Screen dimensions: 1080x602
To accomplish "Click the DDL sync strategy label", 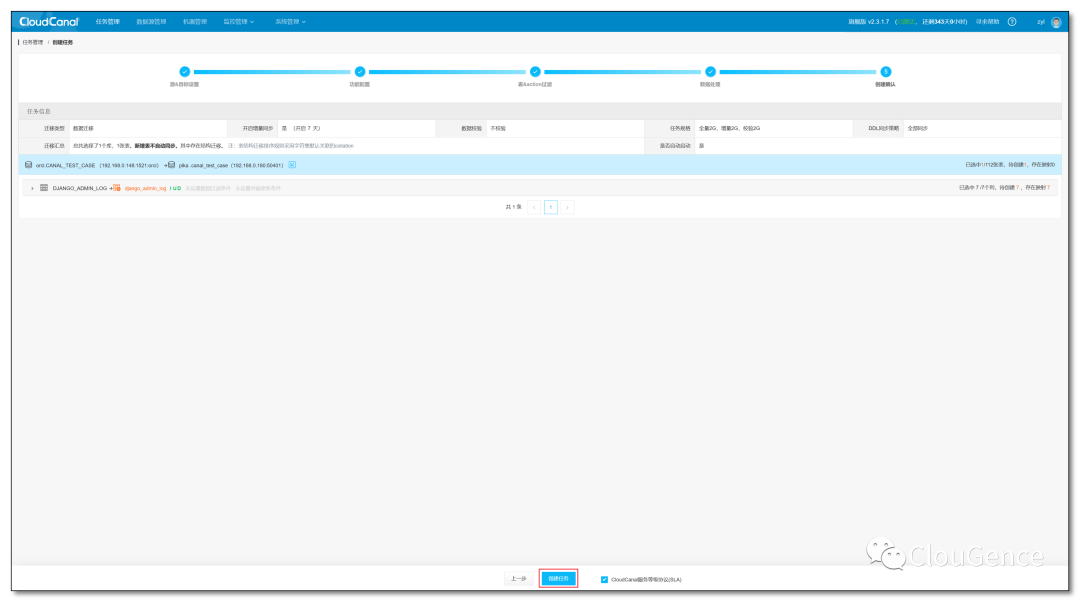I will pos(884,129).
